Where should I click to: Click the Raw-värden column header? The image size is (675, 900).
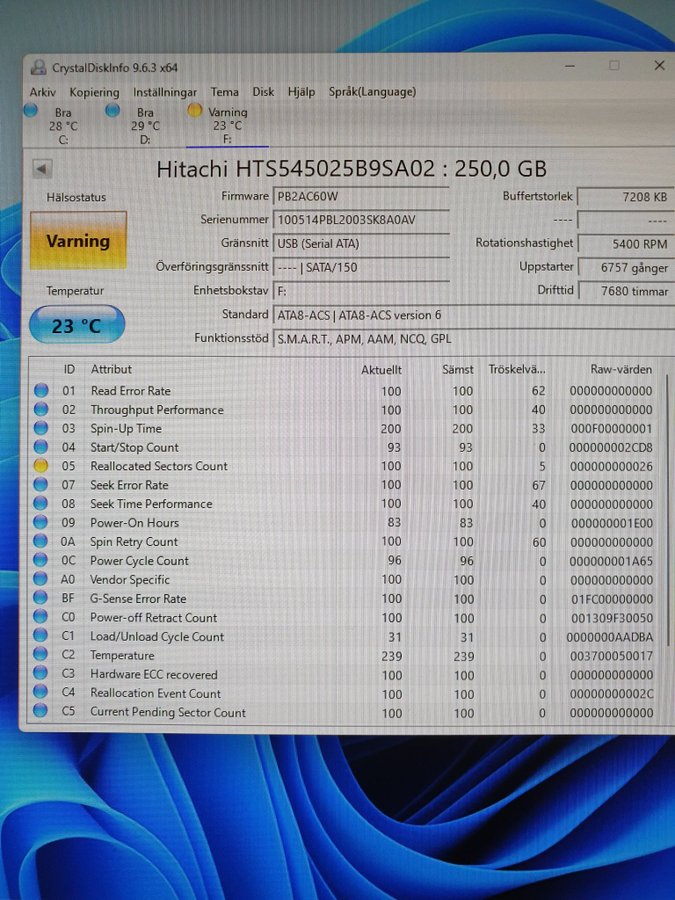point(620,370)
